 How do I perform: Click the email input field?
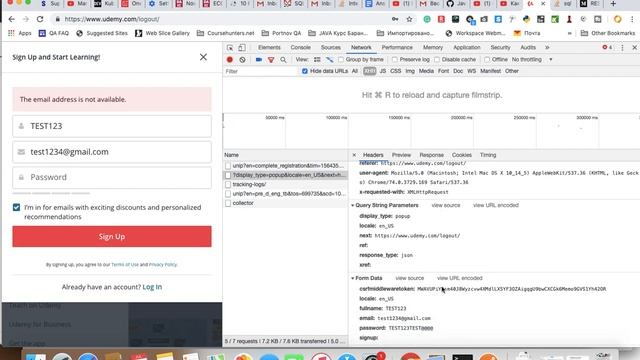tap(112, 152)
